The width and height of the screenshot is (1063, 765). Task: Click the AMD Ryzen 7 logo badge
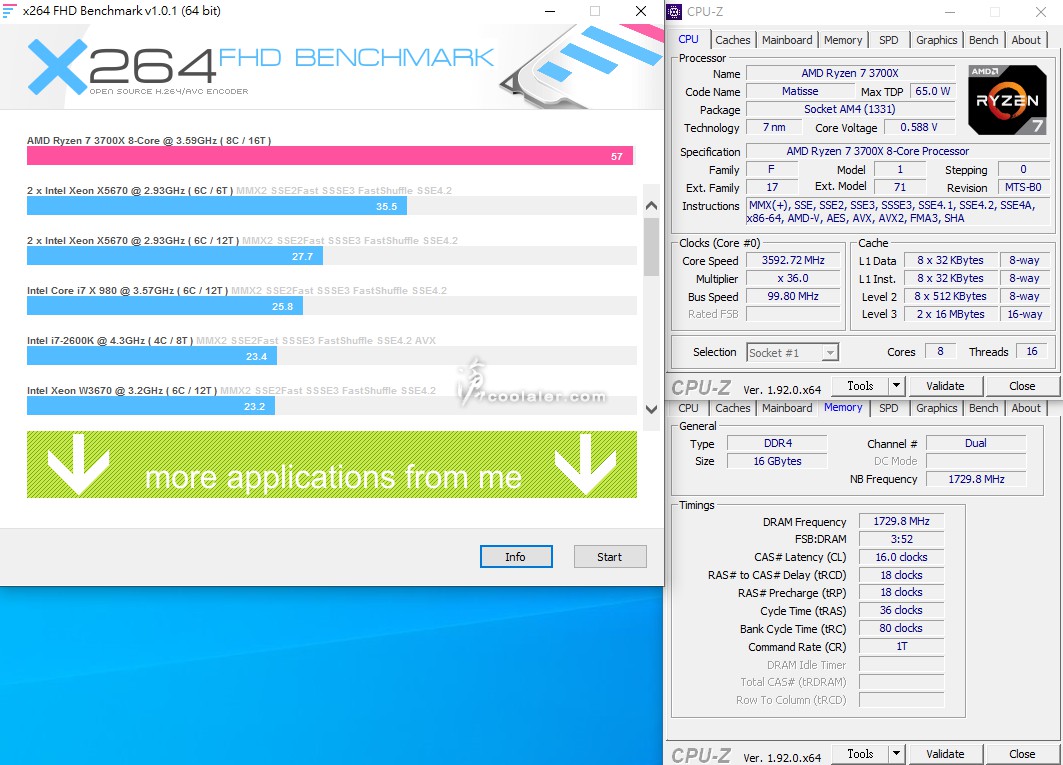coord(1007,100)
